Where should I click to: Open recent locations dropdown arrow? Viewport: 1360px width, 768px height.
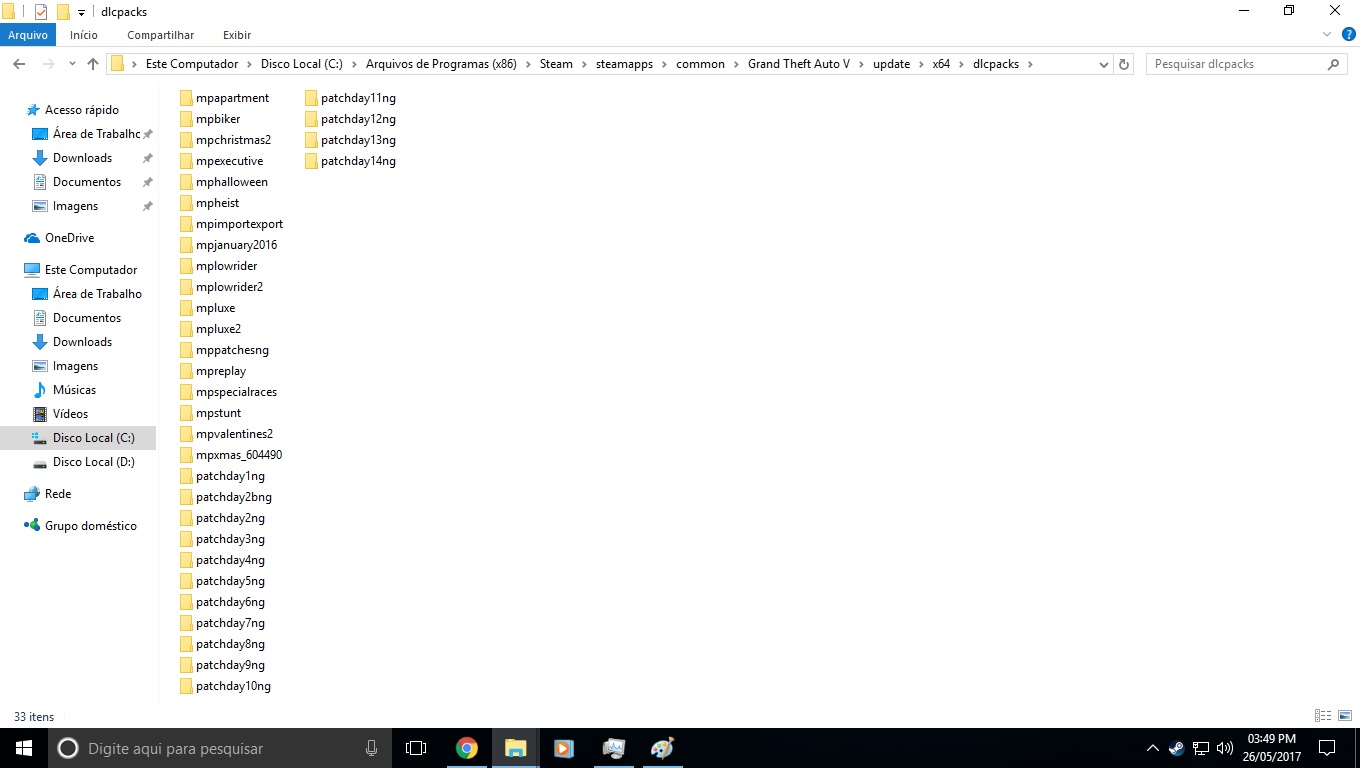pyautogui.click(x=71, y=64)
